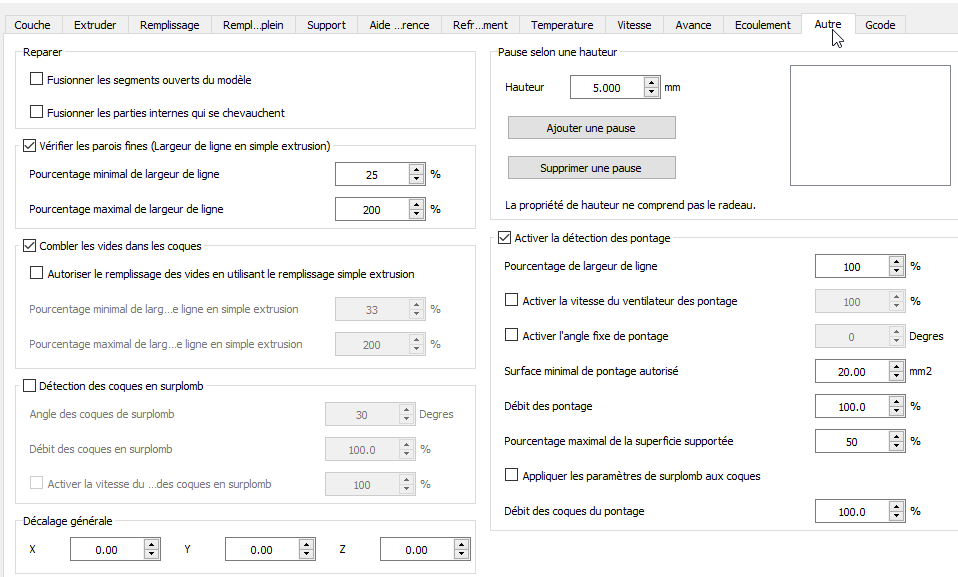Viewport: 958px width, 577px height.
Task: Select the Support tab
Action: (326, 25)
